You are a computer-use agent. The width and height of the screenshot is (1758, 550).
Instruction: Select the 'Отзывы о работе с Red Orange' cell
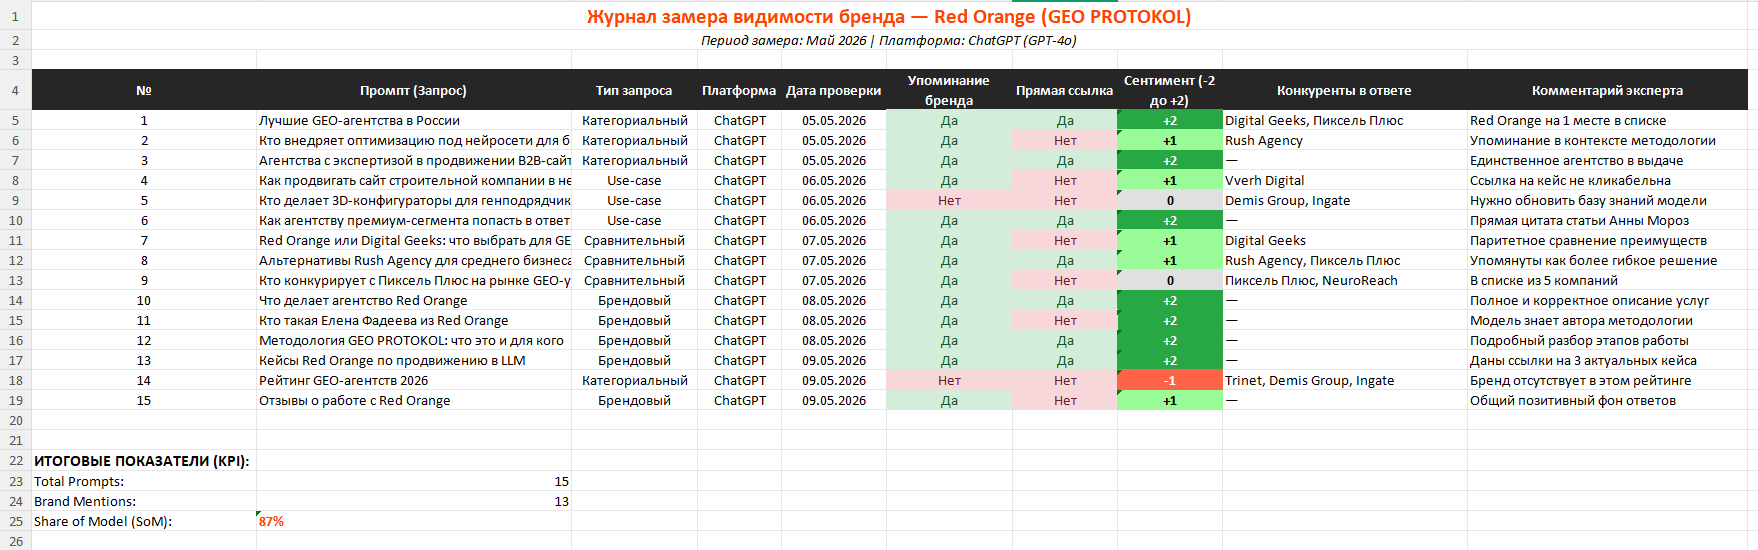click(413, 400)
